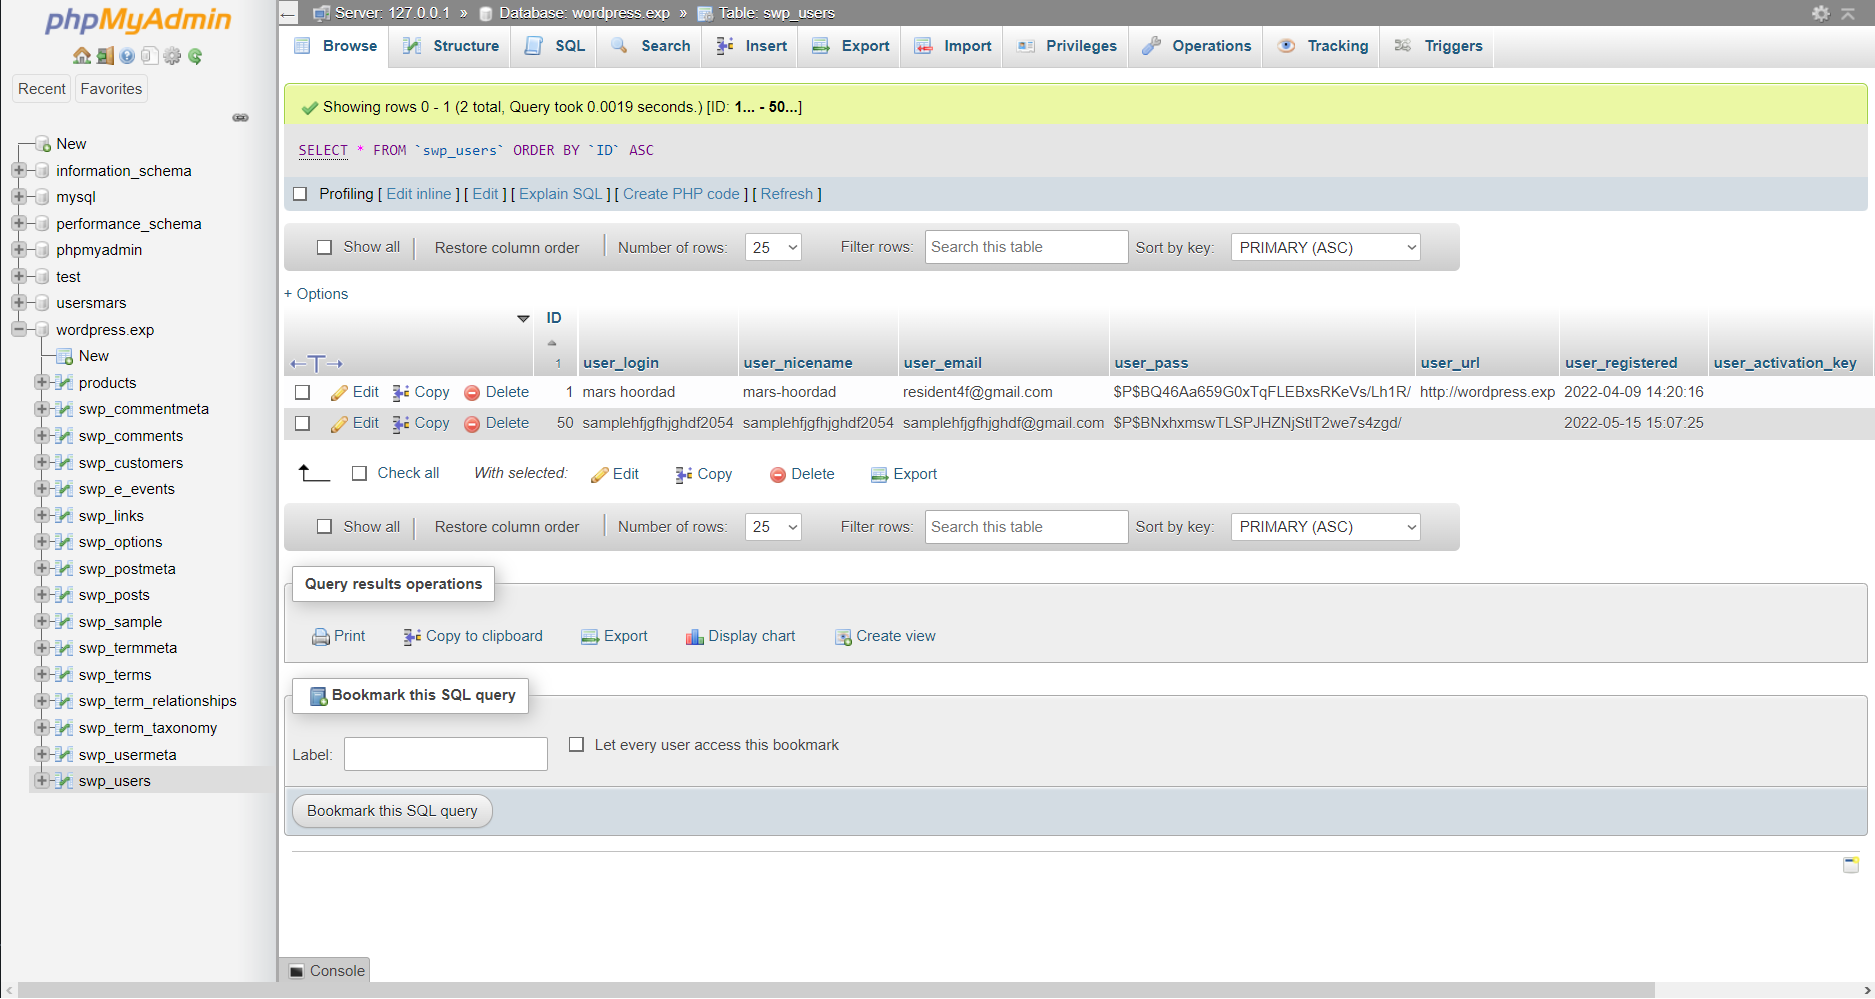Enable upper Show all checkbox
Viewport: 1875px width, 999px height.
click(x=324, y=247)
